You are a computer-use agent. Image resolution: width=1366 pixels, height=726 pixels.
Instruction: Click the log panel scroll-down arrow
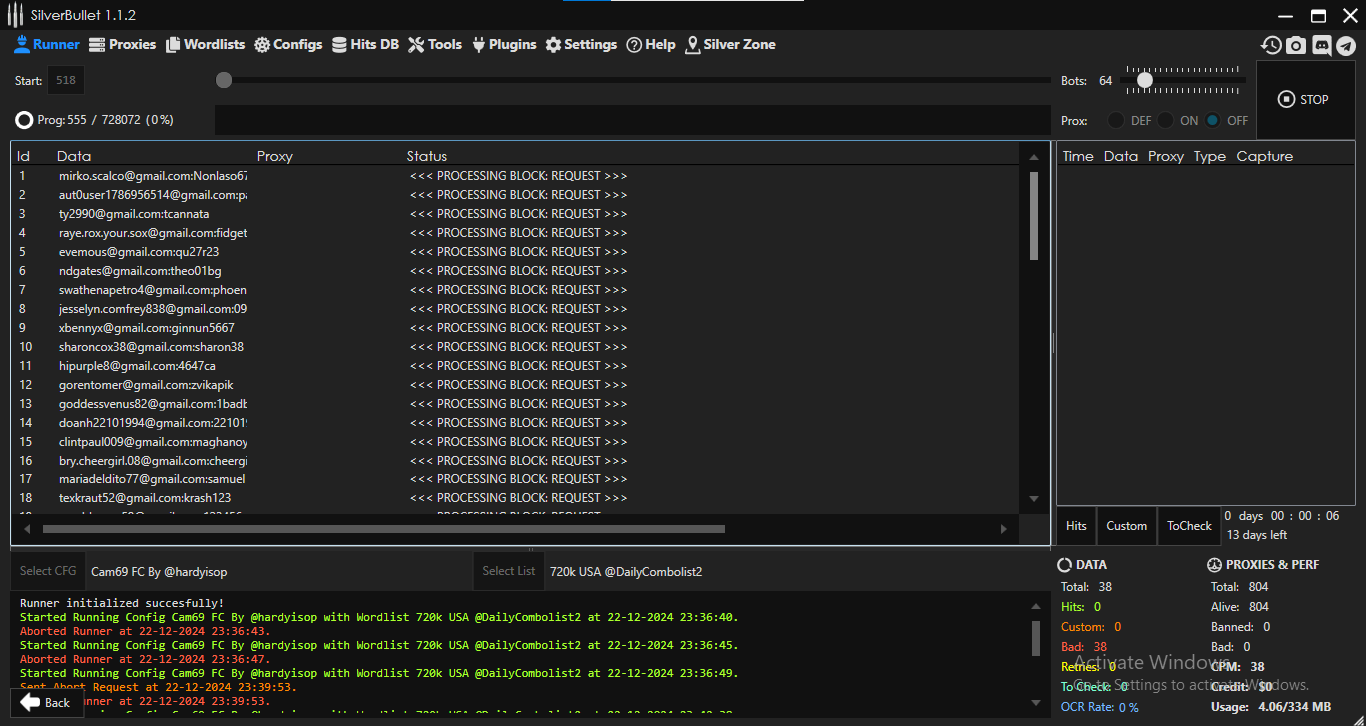click(1035, 703)
